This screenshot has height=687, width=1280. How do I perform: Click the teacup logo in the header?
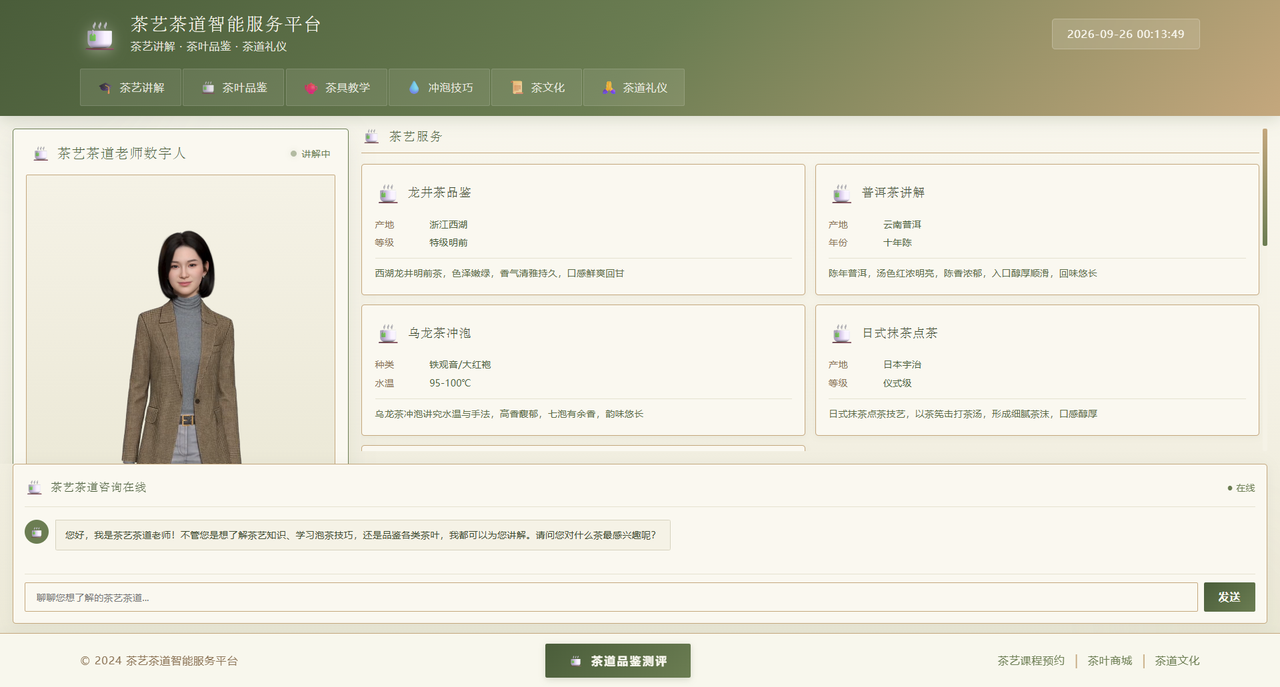pyautogui.click(x=99, y=35)
